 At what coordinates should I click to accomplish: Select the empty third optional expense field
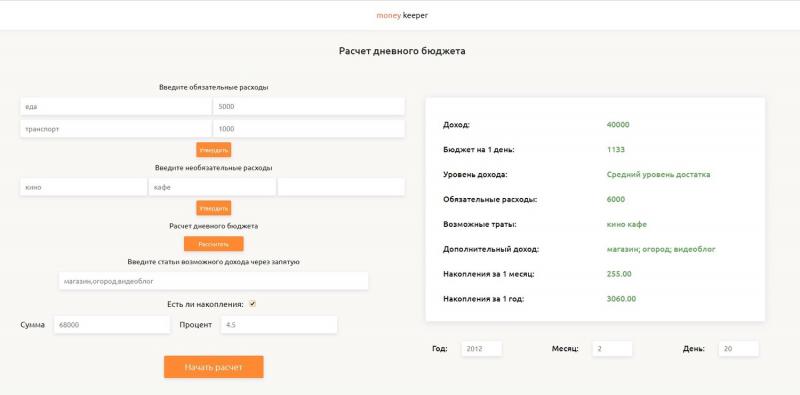(x=341, y=187)
